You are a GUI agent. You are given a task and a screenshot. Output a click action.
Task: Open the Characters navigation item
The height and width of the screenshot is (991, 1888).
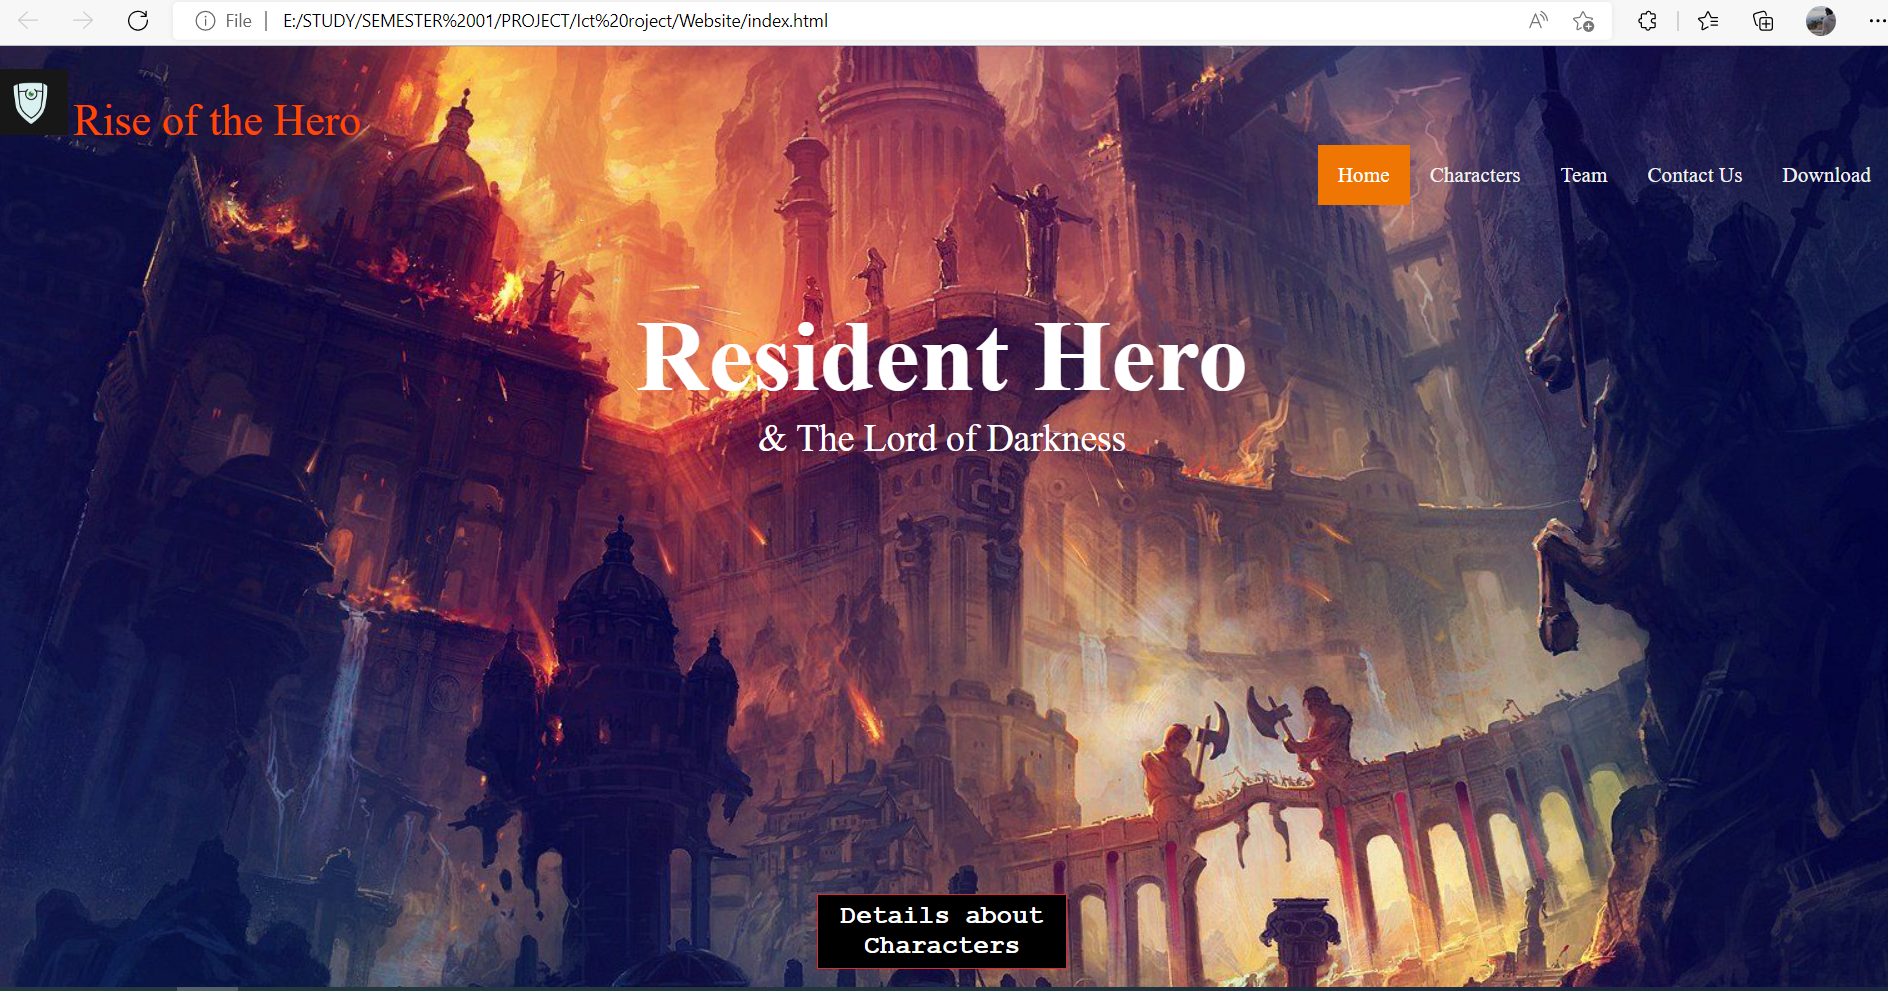pos(1474,175)
